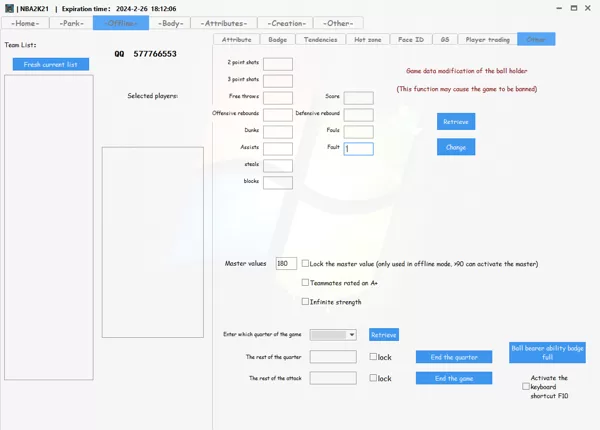Open the Badge sub-tab

(277, 39)
